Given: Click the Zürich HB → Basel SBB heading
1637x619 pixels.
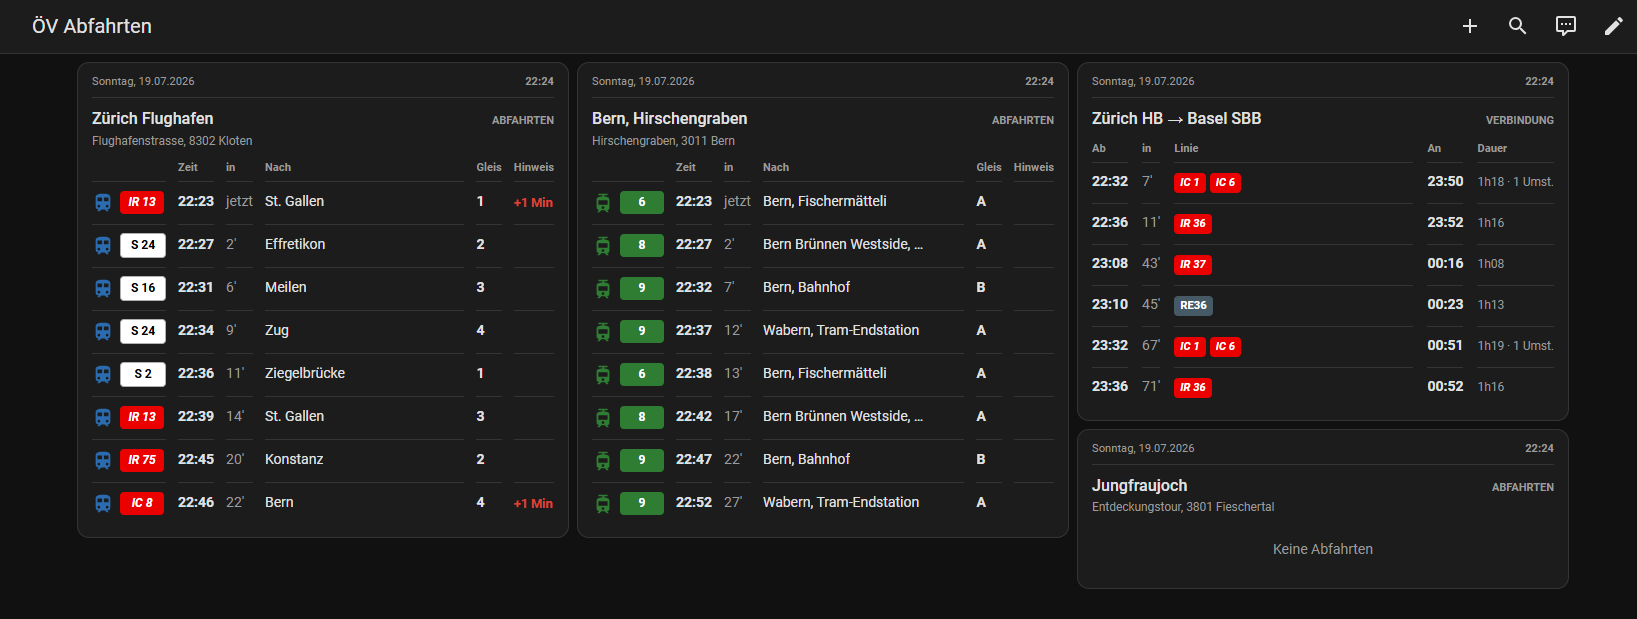Looking at the screenshot, I should pyautogui.click(x=1177, y=118).
